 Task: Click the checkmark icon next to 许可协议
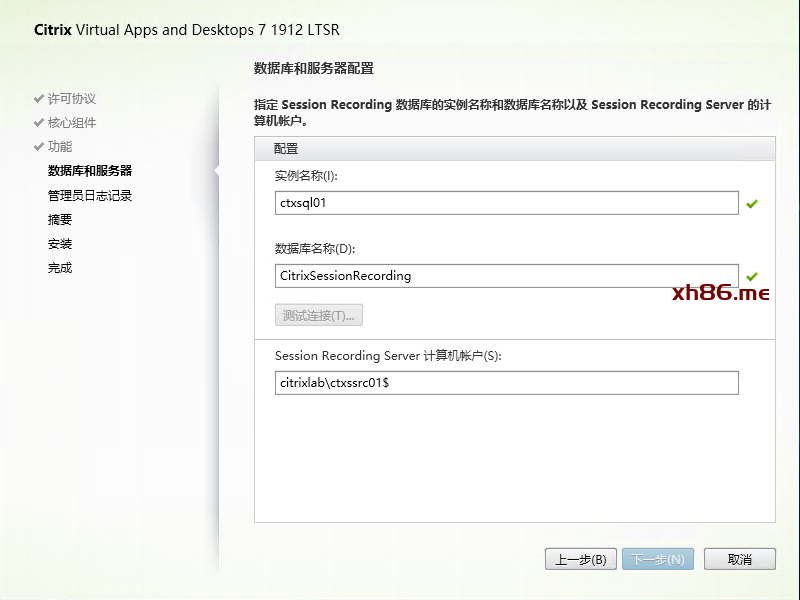click(39, 98)
